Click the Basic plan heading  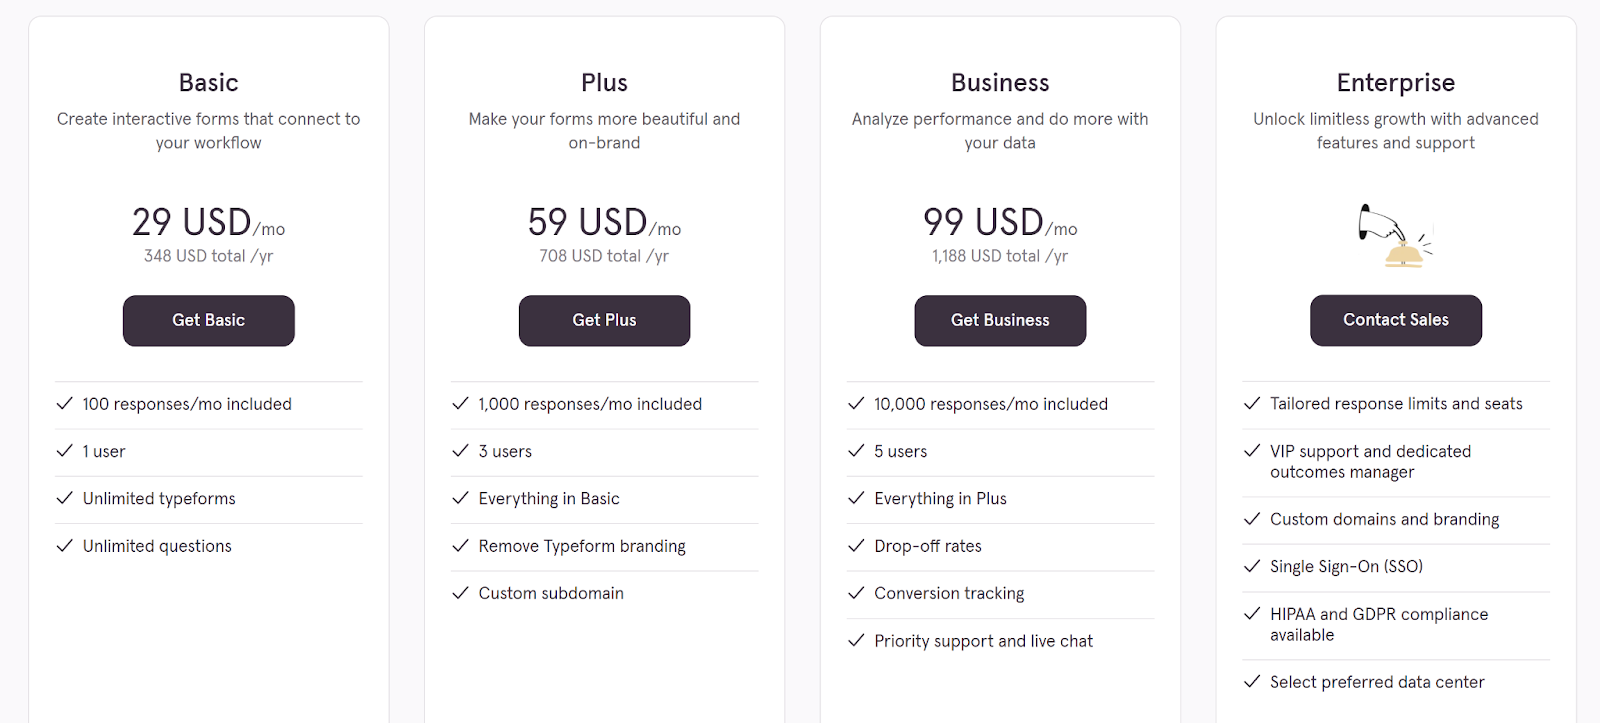(208, 82)
